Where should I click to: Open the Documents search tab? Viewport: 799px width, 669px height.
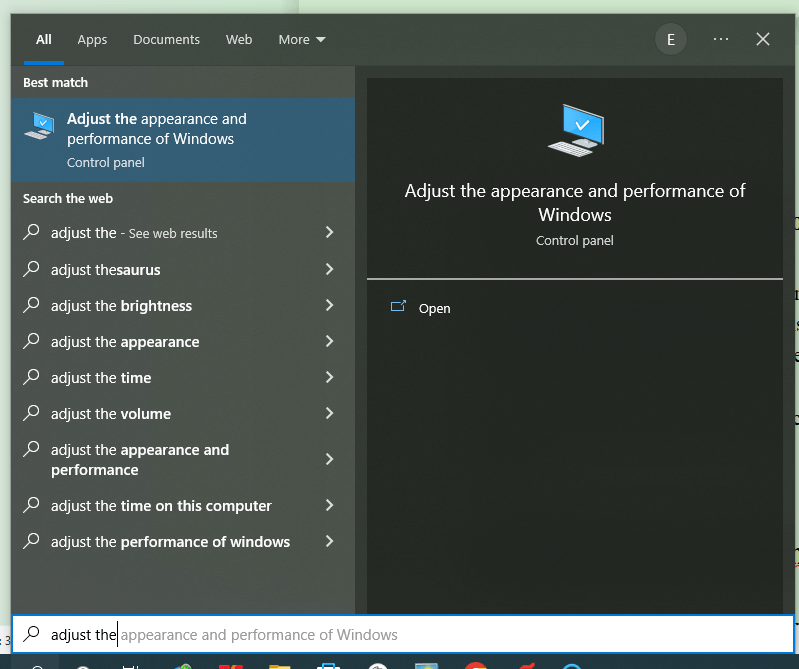[x=166, y=40]
